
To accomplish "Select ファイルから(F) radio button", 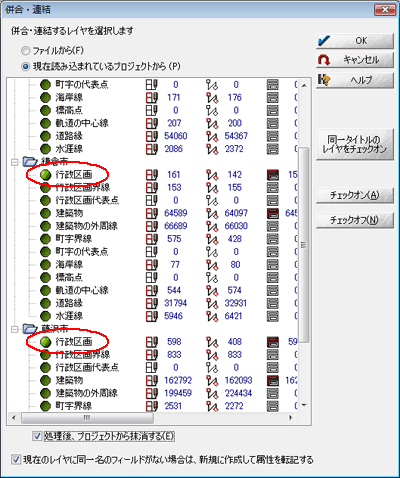I will (26, 51).
